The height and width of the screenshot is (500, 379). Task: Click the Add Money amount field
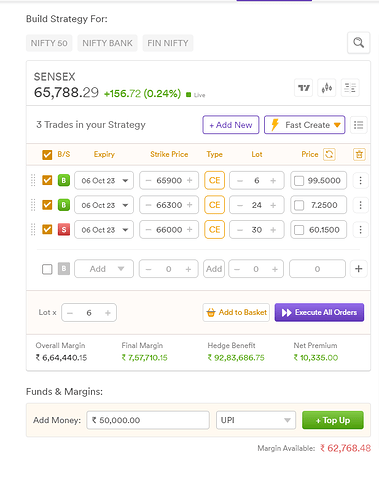(148, 420)
